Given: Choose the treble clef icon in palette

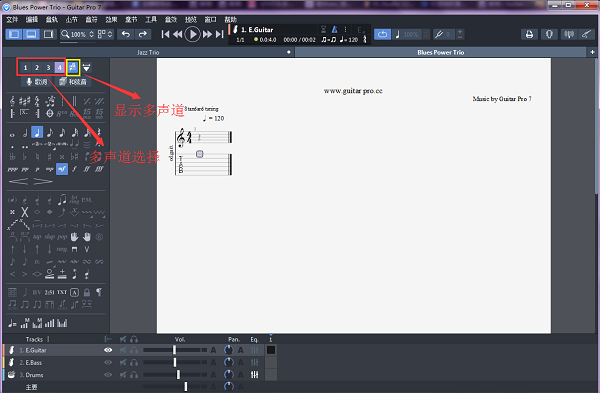Looking at the screenshot, I should 12,101.
